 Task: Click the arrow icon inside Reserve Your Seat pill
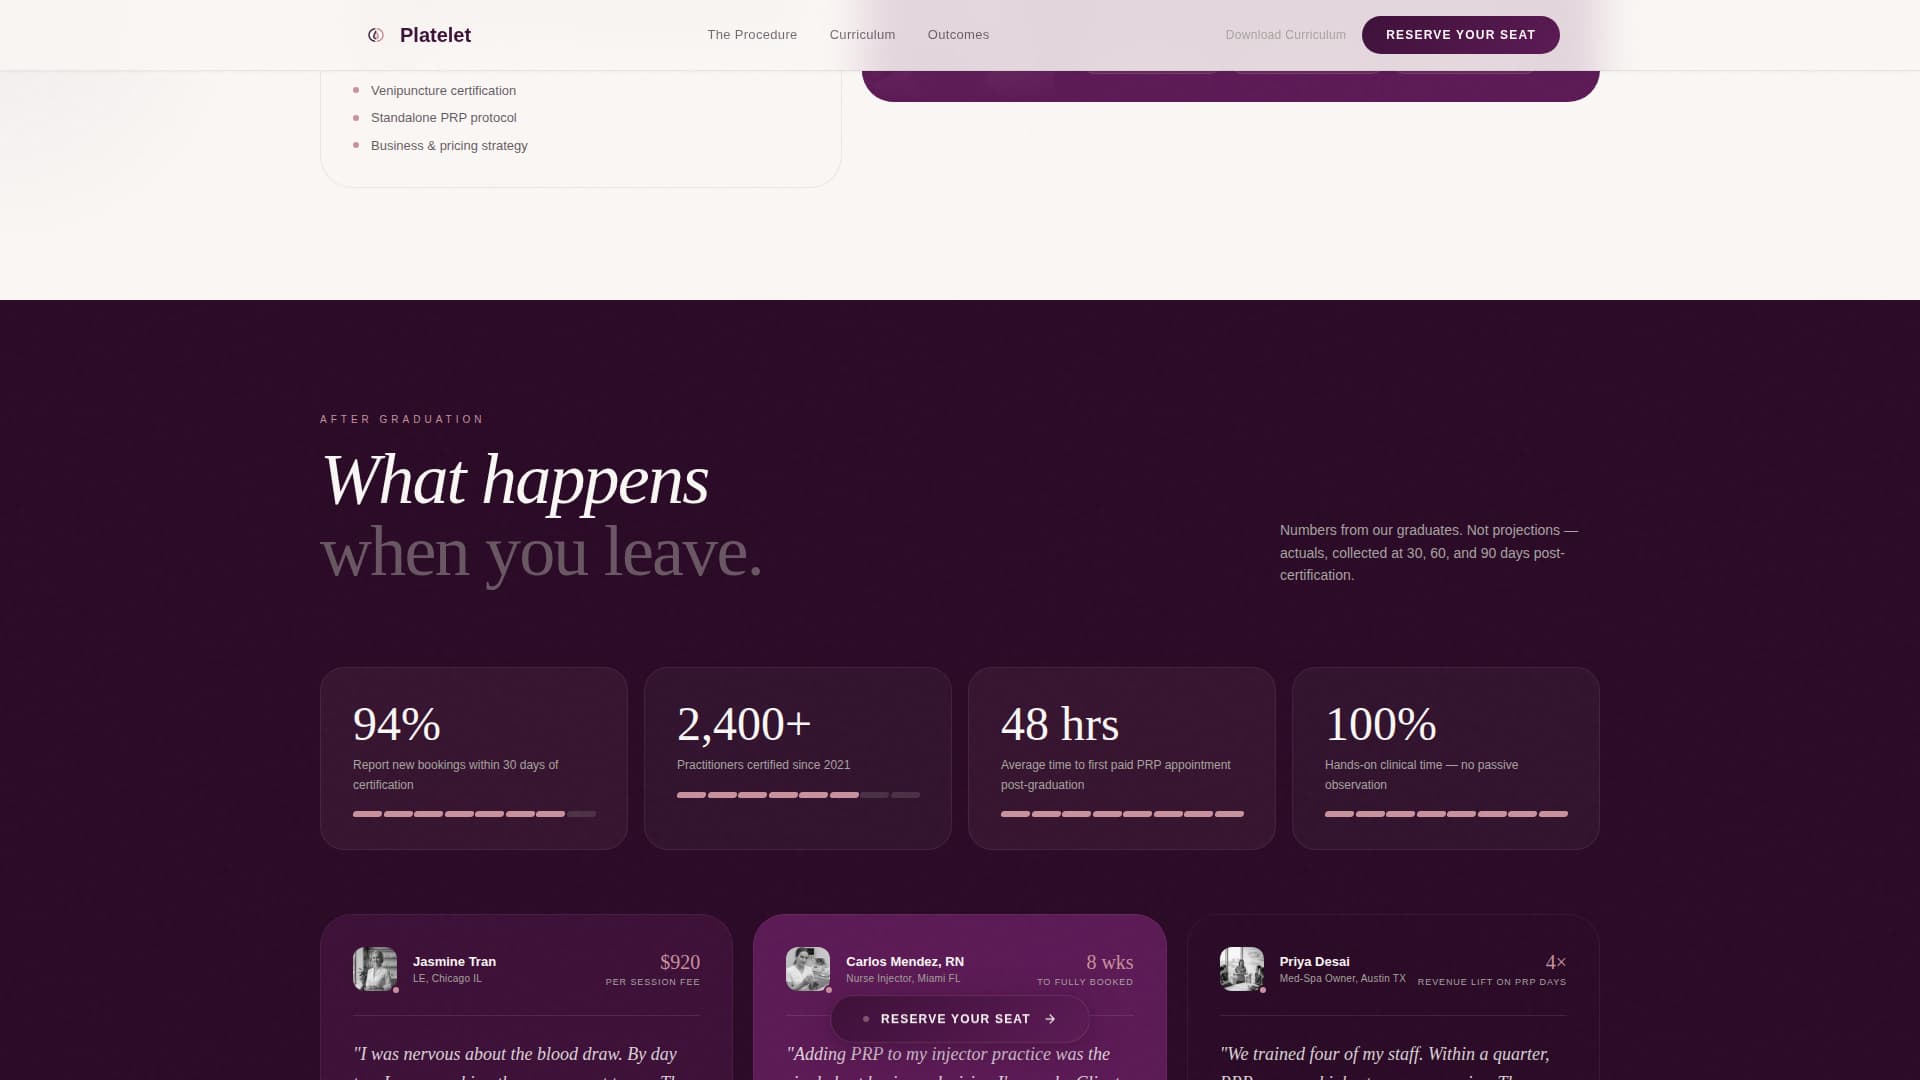click(1051, 1019)
